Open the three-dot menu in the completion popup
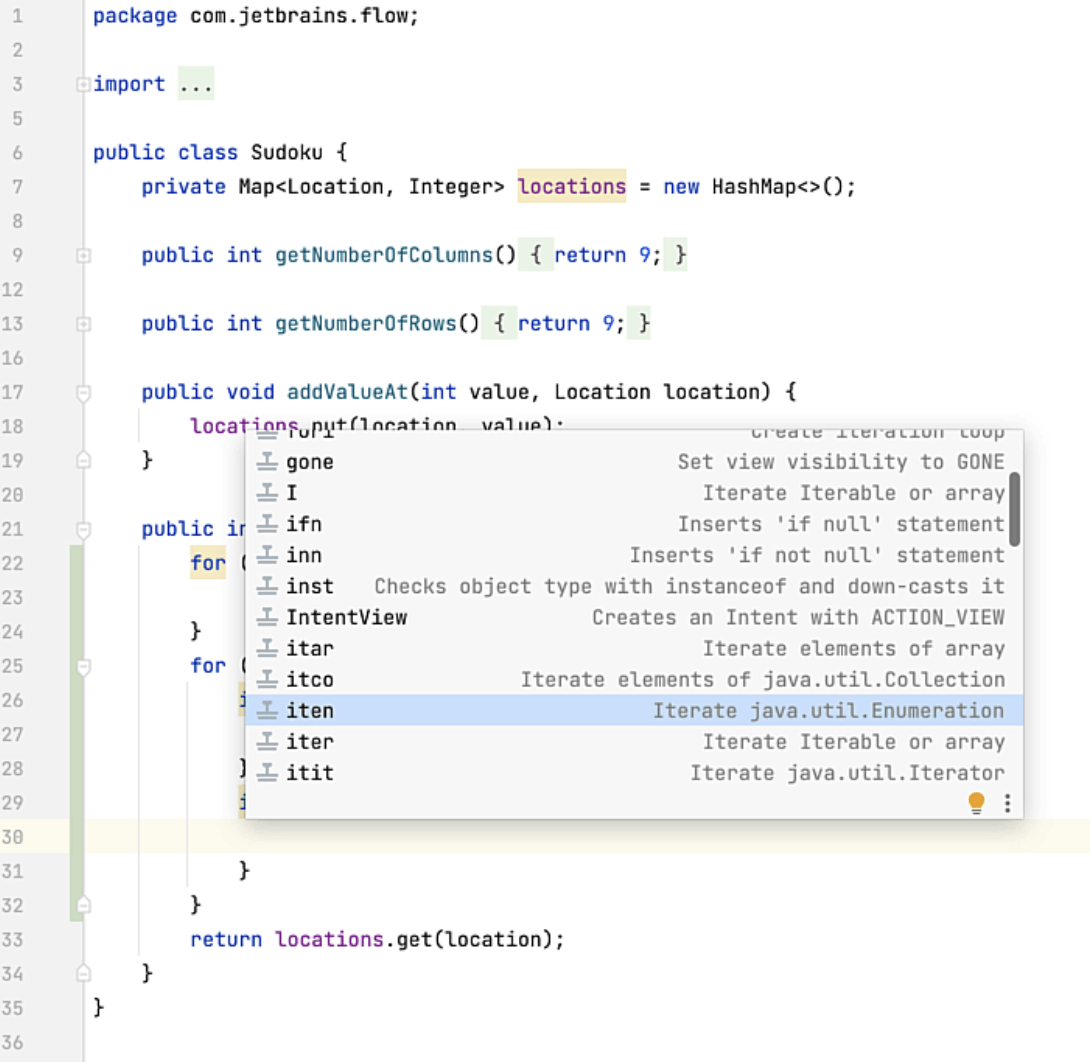The image size is (1090, 1062). click(1007, 802)
